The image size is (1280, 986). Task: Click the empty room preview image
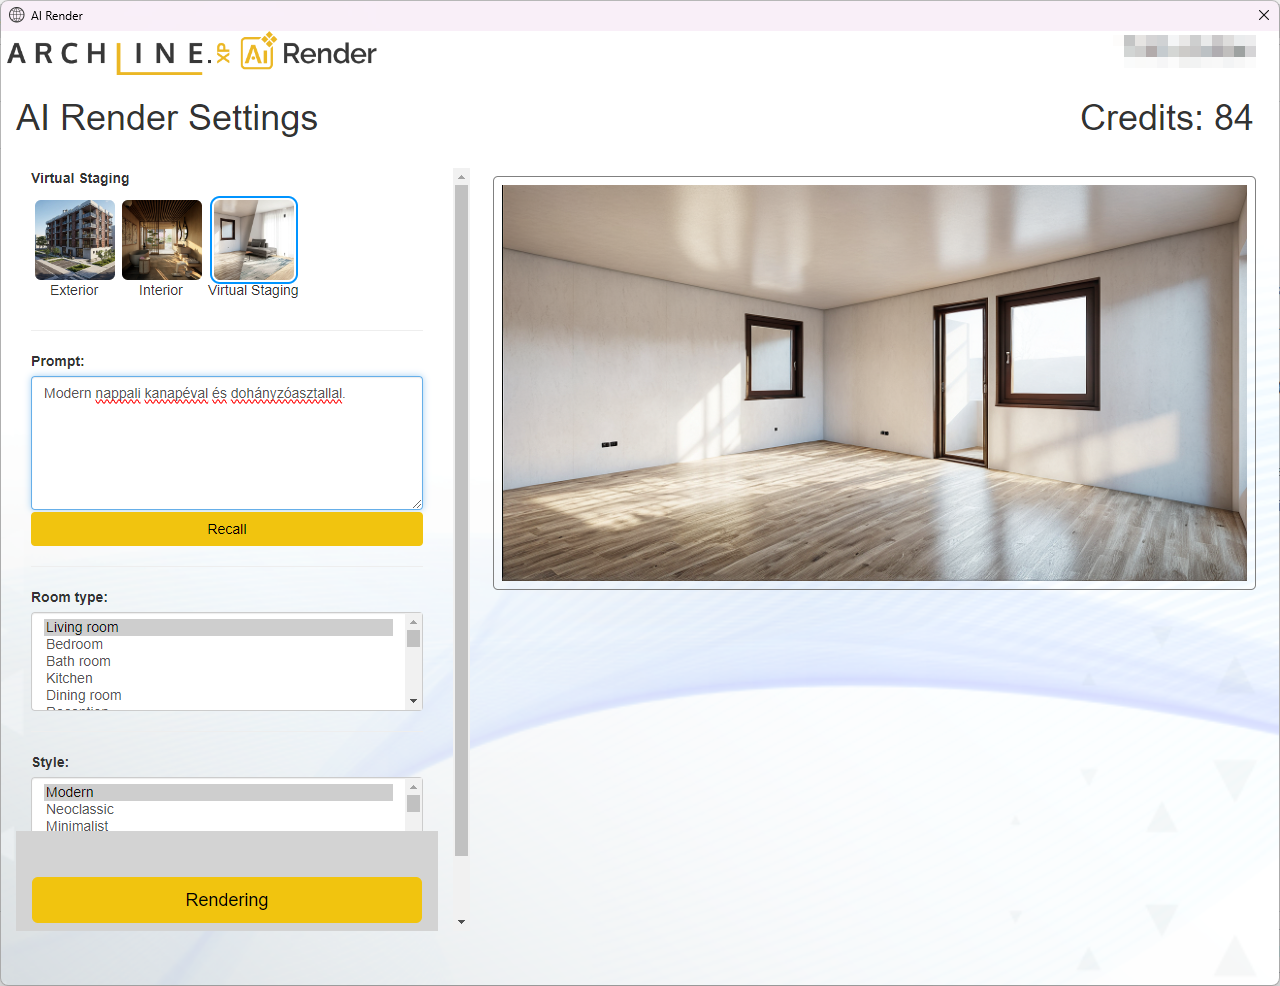874,382
